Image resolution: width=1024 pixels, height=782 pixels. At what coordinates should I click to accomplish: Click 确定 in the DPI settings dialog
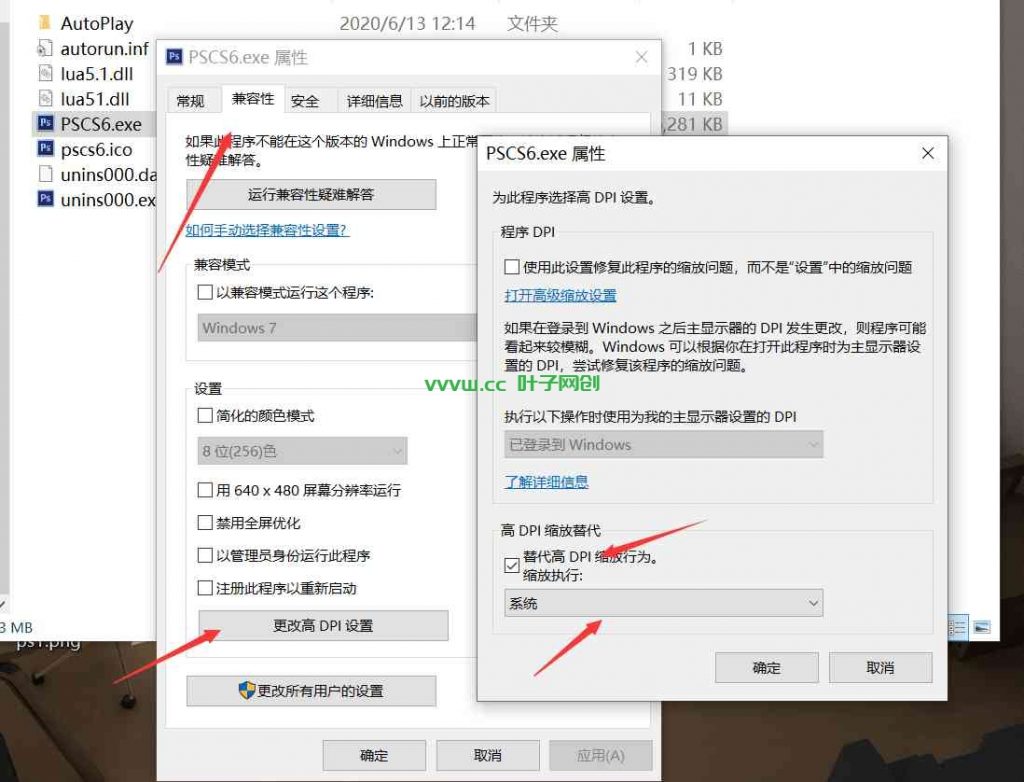[x=767, y=668]
